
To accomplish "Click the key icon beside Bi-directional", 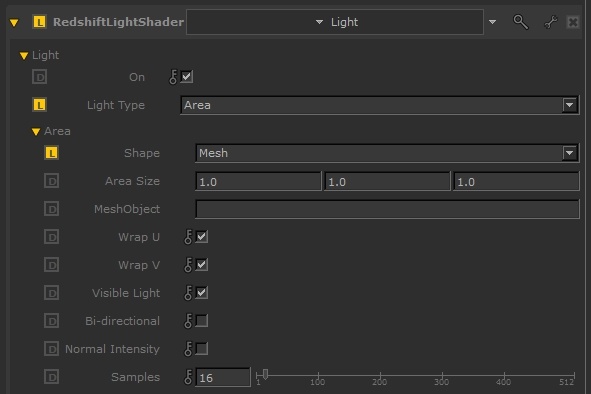I will click(x=188, y=321).
